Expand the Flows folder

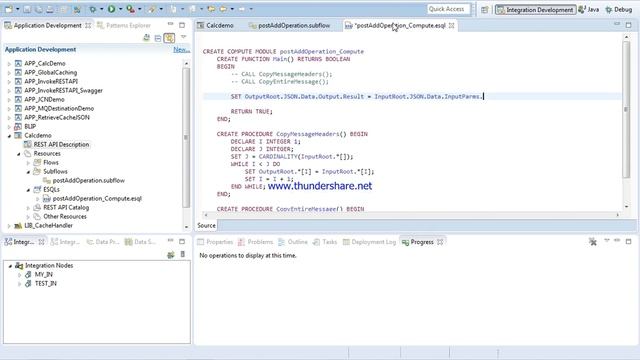point(28,162)
